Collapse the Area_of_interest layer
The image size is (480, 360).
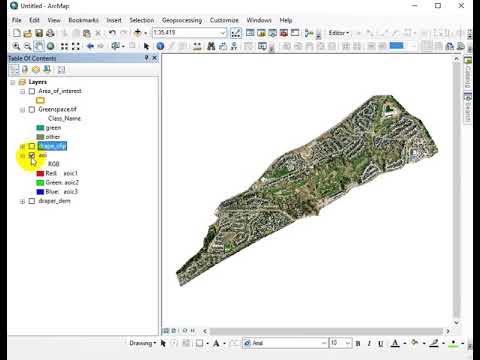pyautogui.click(x=22, y=91)
